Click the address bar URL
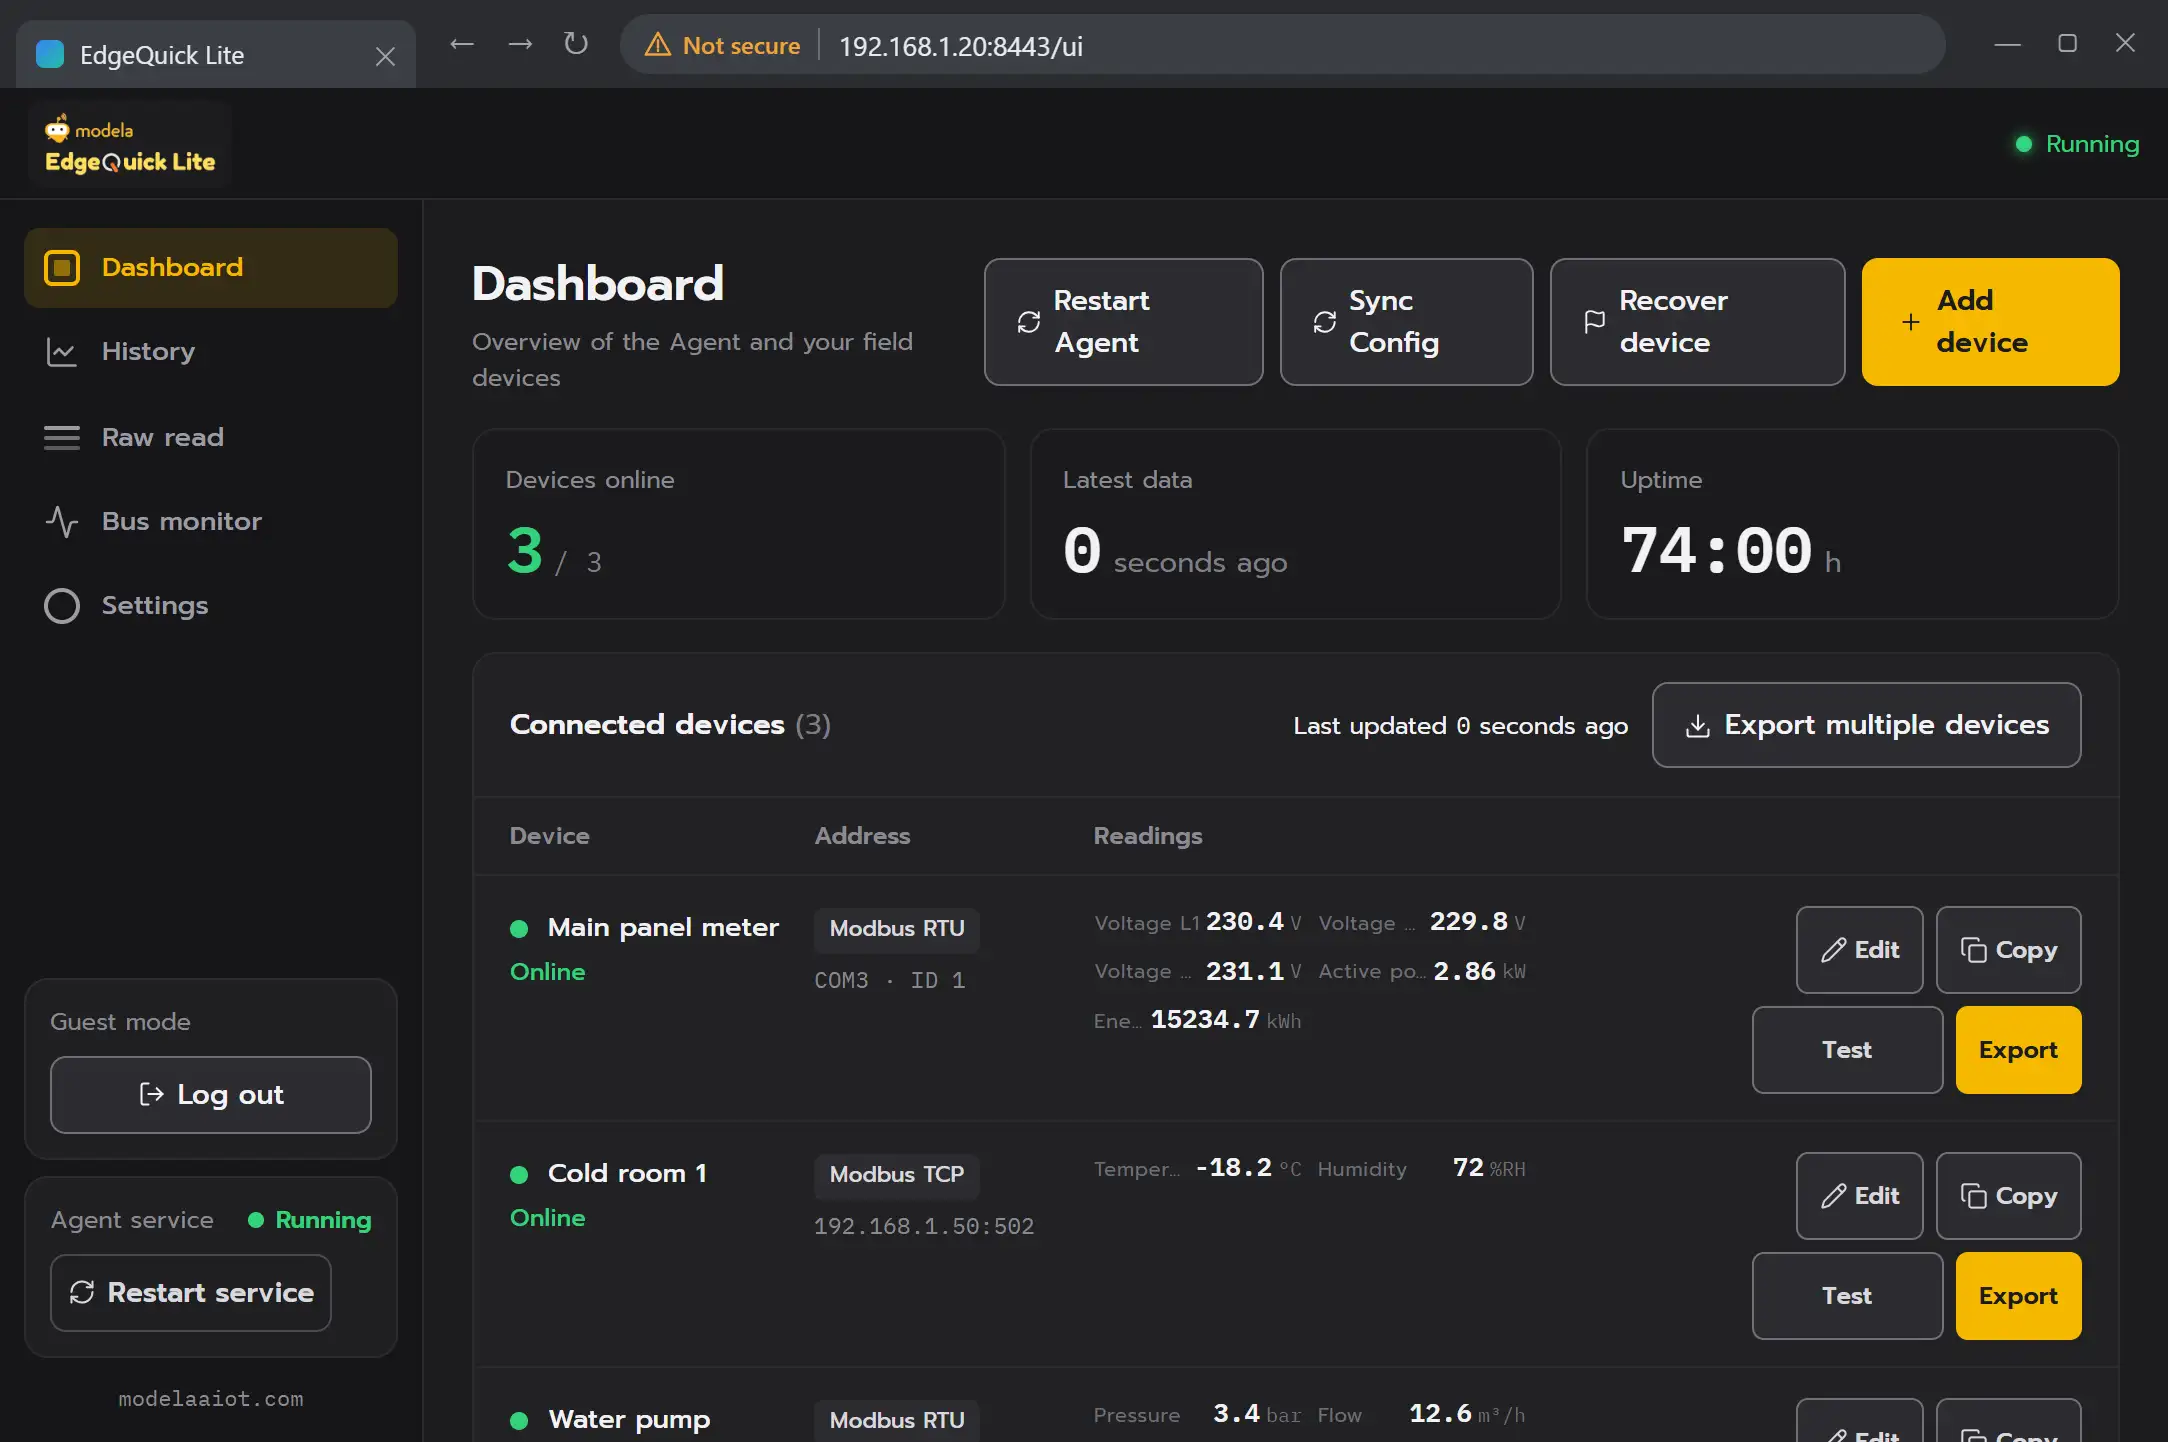Viewport: 2168px width, 1442px height. click(x=961, y=46)
